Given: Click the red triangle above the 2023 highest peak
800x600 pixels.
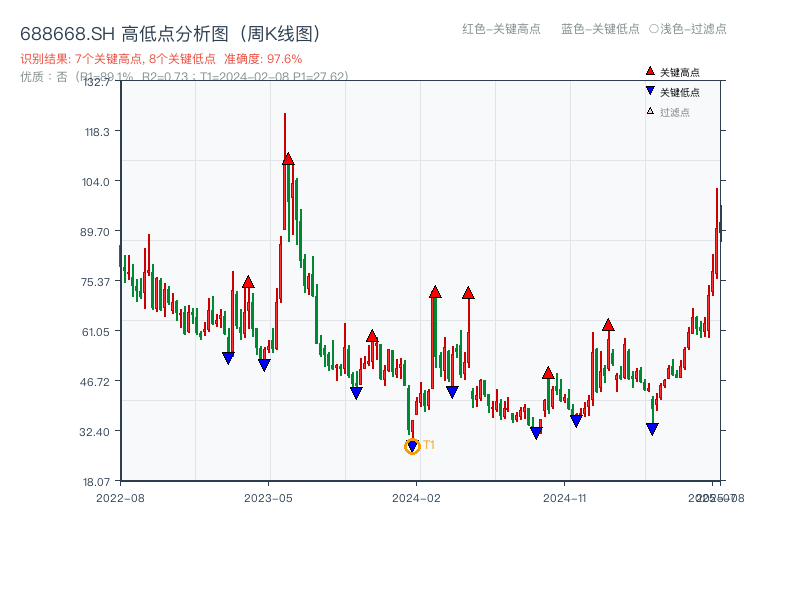Looking at the screenshot, I should tap(288, 158).
